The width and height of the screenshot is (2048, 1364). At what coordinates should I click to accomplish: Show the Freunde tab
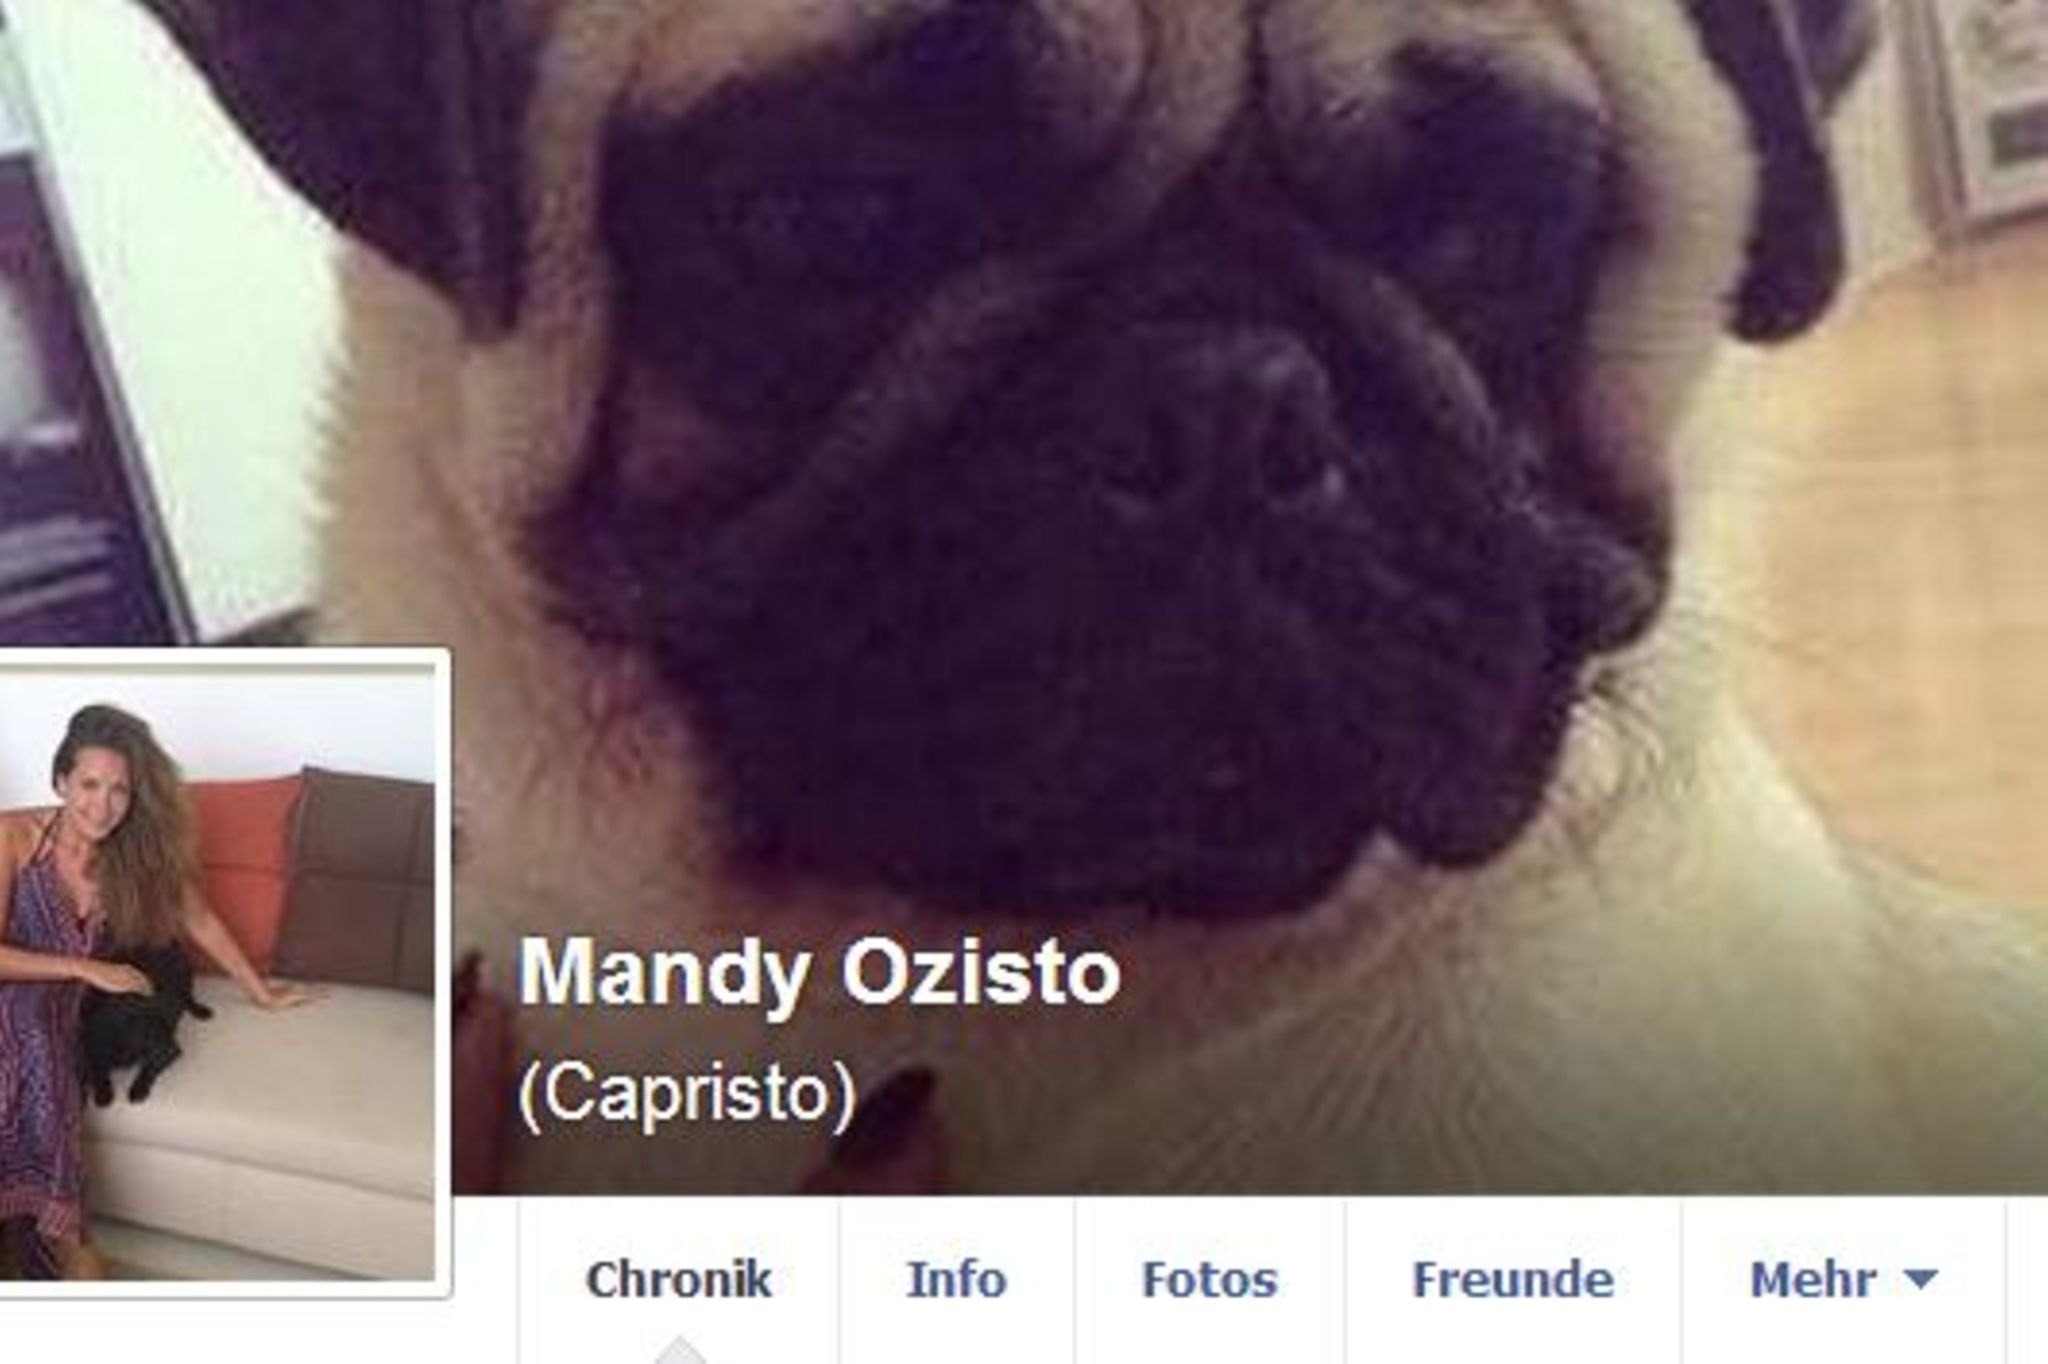pyautogui.click(x=1513, y=1279)
